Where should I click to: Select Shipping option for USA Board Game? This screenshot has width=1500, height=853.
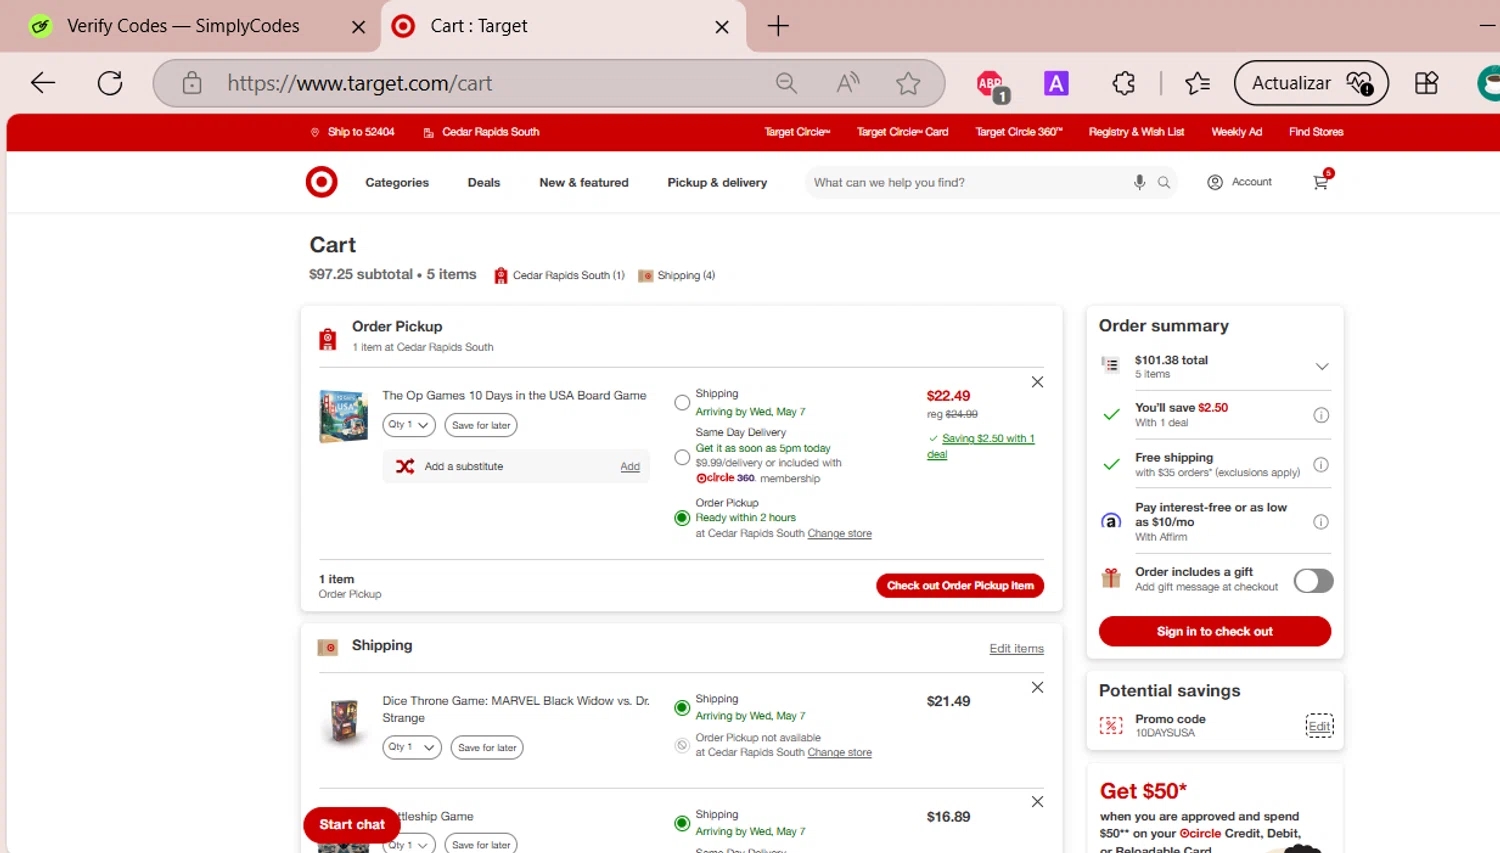(x=682, y=403)
